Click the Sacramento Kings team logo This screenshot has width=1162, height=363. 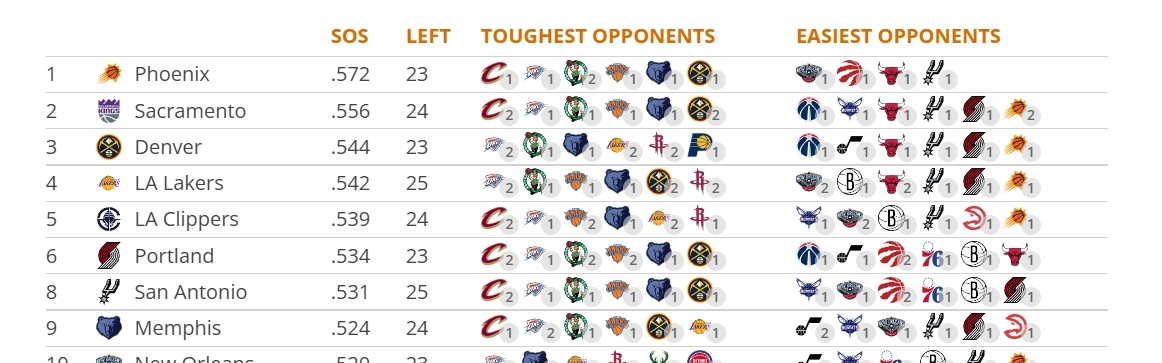(x=109, y=110)
